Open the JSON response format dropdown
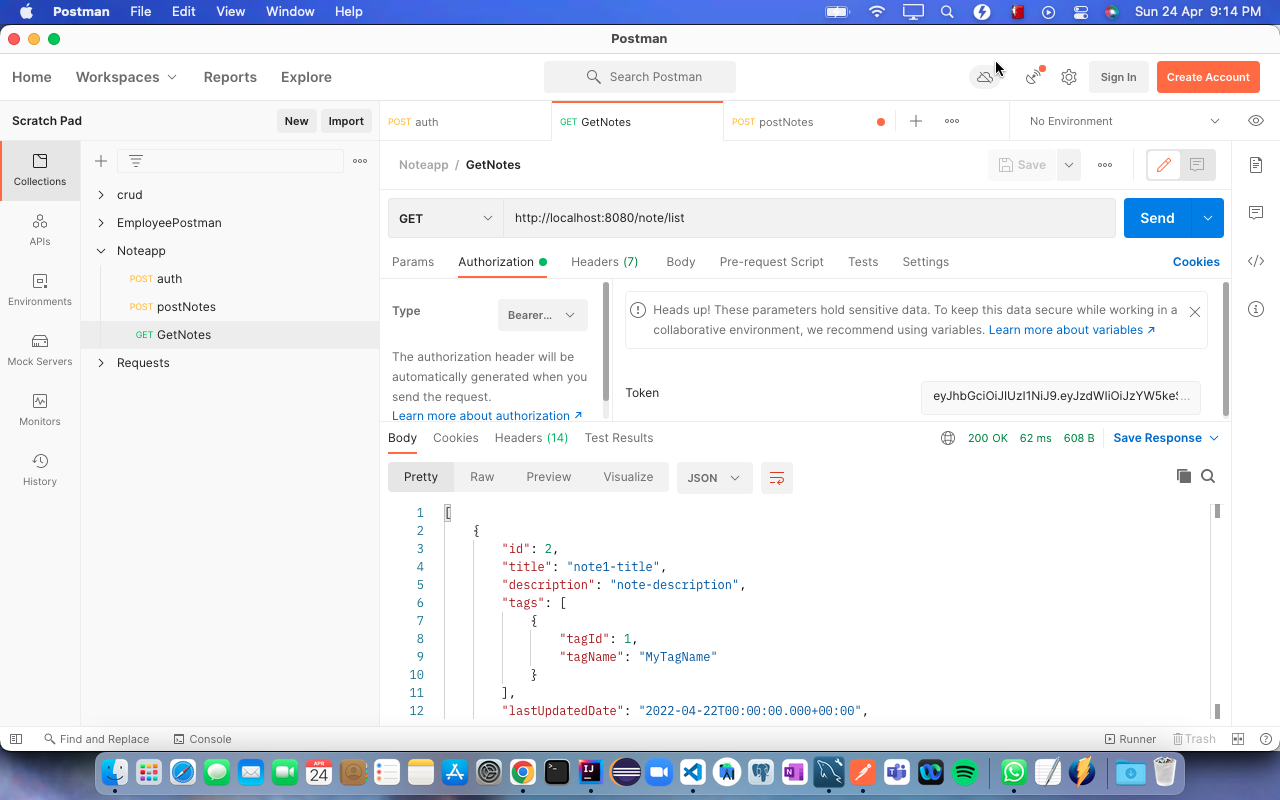Viewport: 1280px width, 800px height. tap(715, 478)
